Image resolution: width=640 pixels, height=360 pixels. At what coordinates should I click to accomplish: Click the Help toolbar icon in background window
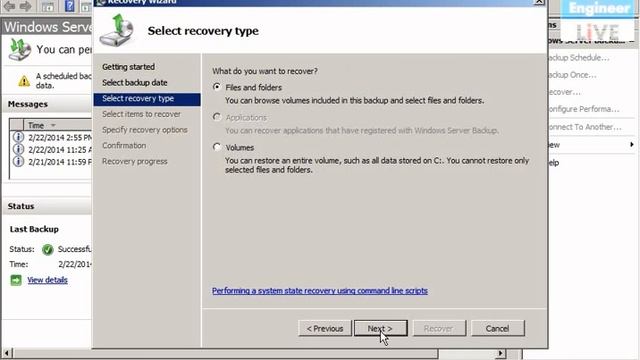point(70,6)
